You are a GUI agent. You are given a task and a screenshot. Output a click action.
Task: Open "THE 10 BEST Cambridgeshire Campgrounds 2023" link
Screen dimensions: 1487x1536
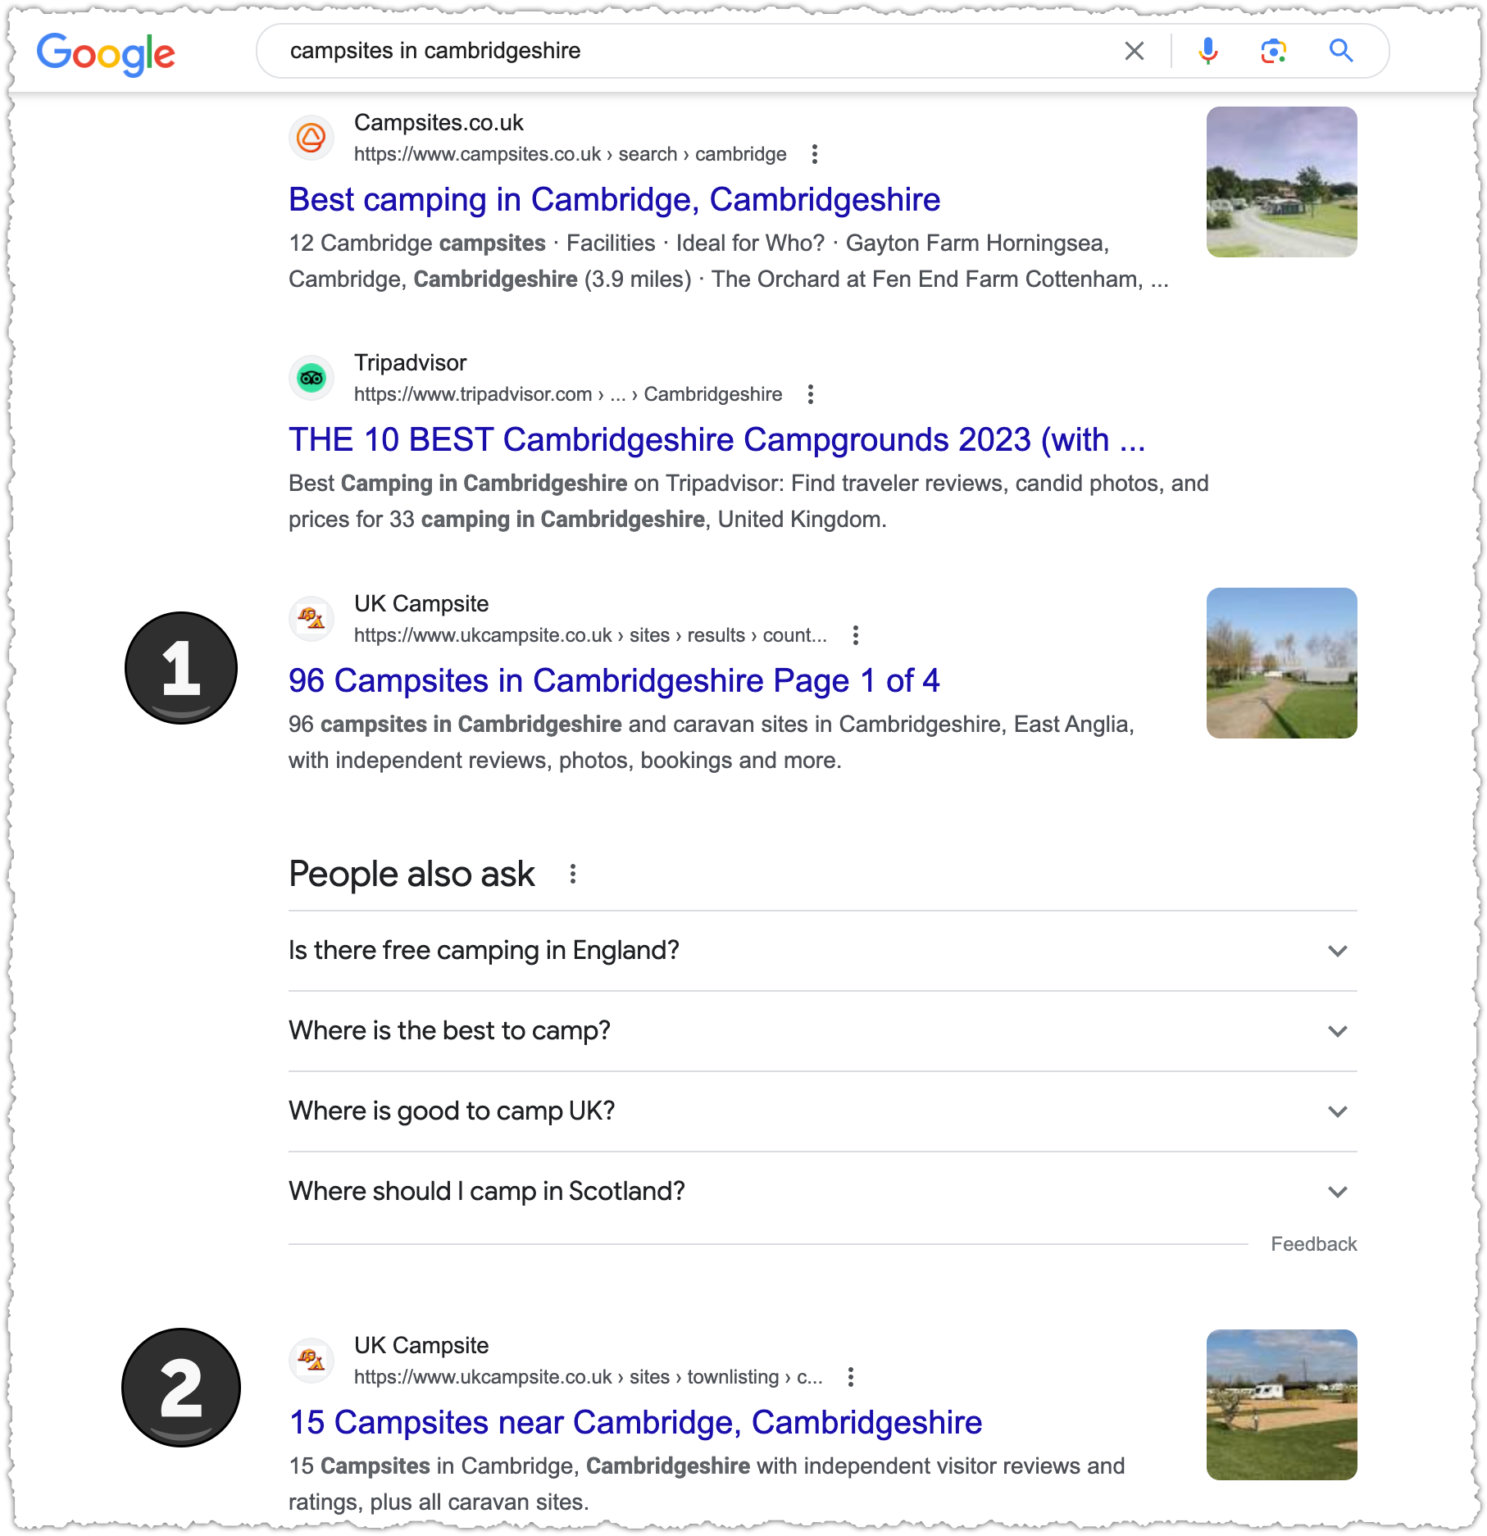coord(717,439)
